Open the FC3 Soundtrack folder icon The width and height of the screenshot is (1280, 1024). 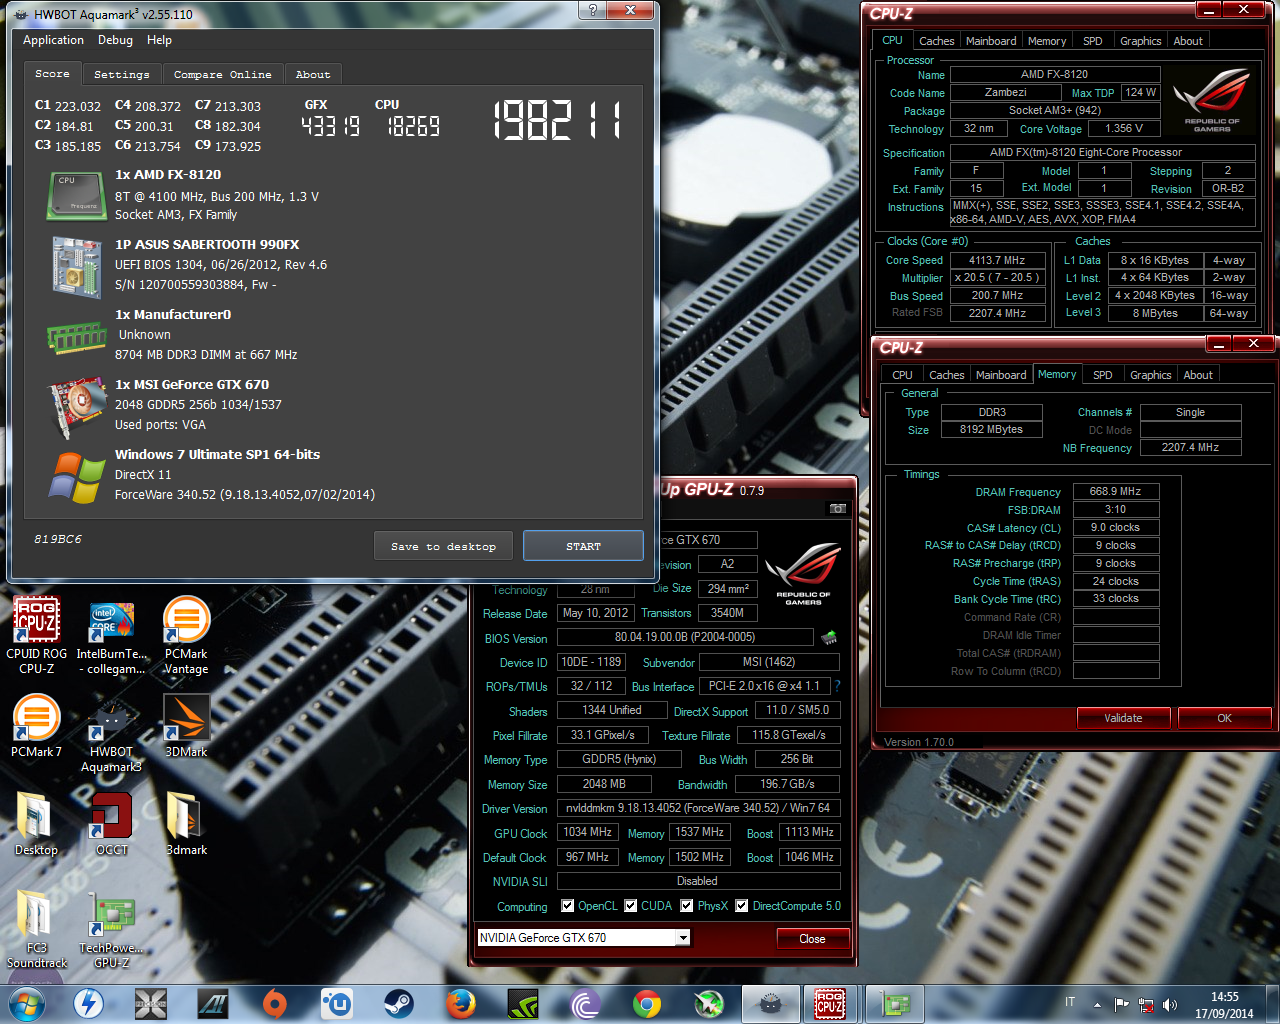pos(37,929)
